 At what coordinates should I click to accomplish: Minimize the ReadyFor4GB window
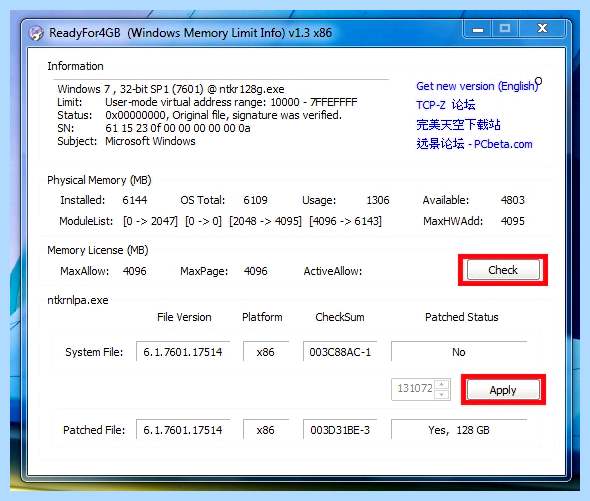click(478, 29)
